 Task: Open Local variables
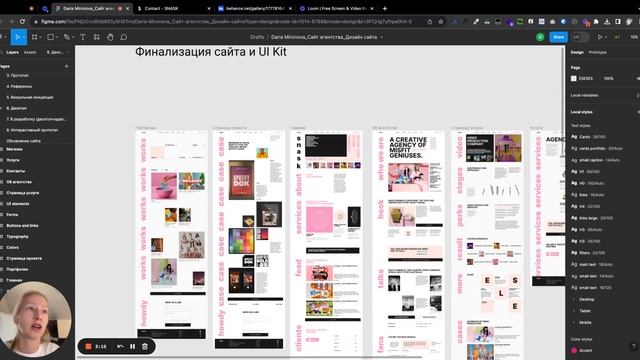click(x=584, y=95)
